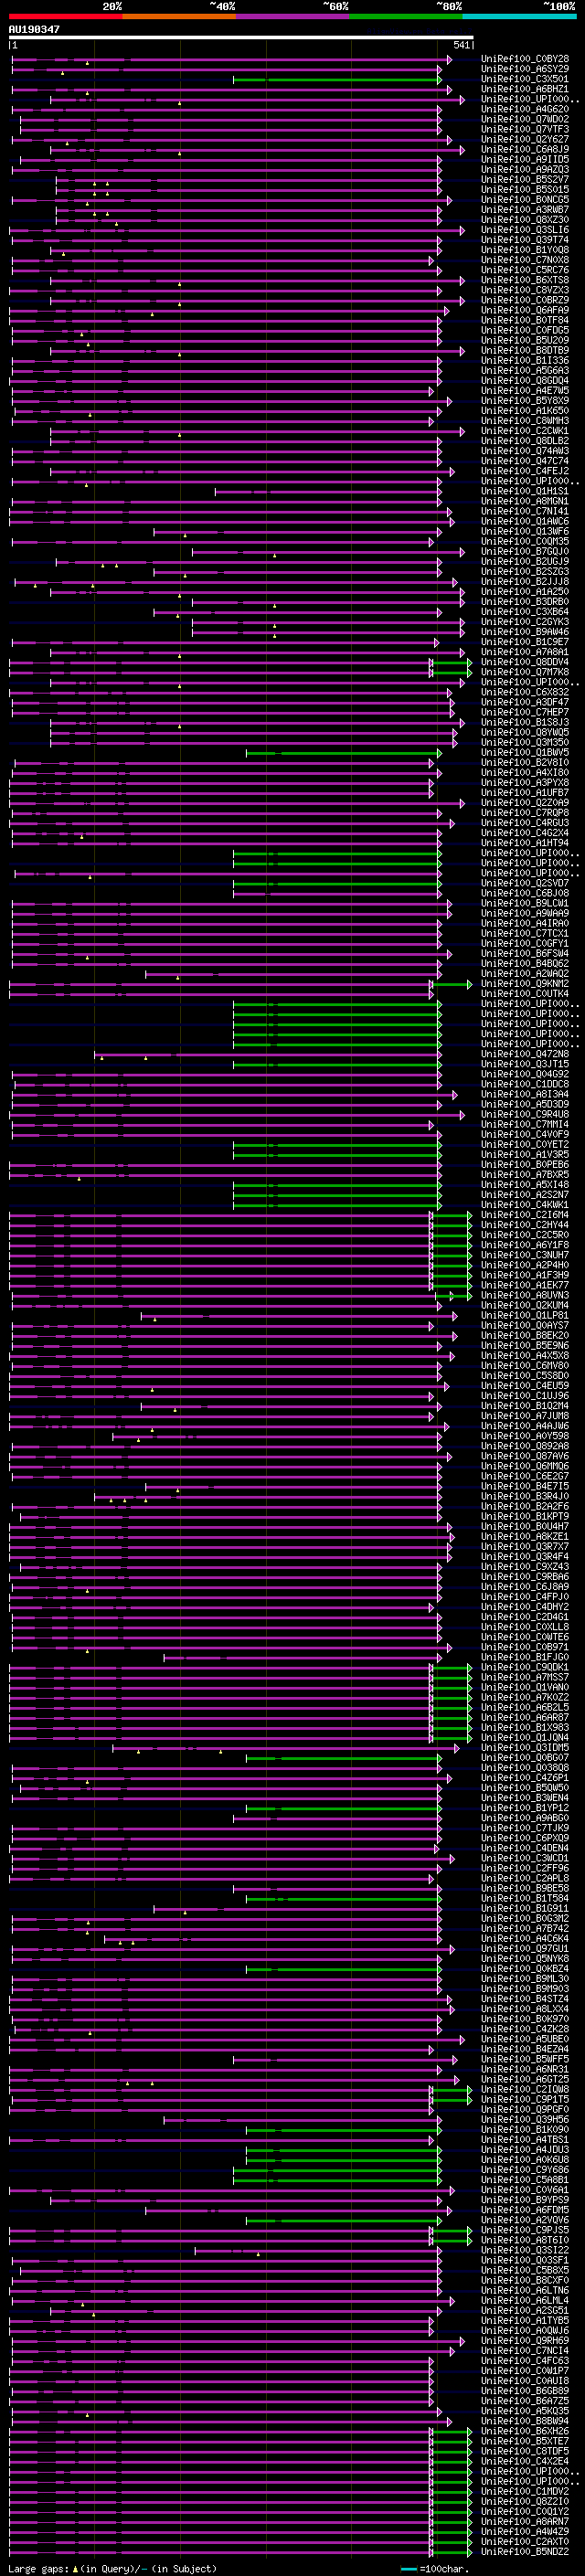The height and width of the screenshot is (2576, 585).
Task: Select the UniRef100_C1UJ96 label
Action: tap(524, 1395)
